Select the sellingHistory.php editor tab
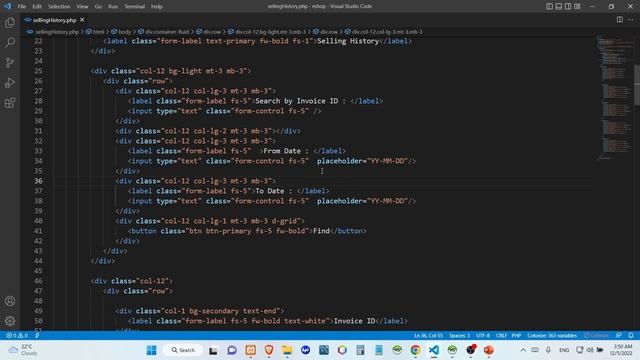 pyautogui.click(x=54, y=20)
